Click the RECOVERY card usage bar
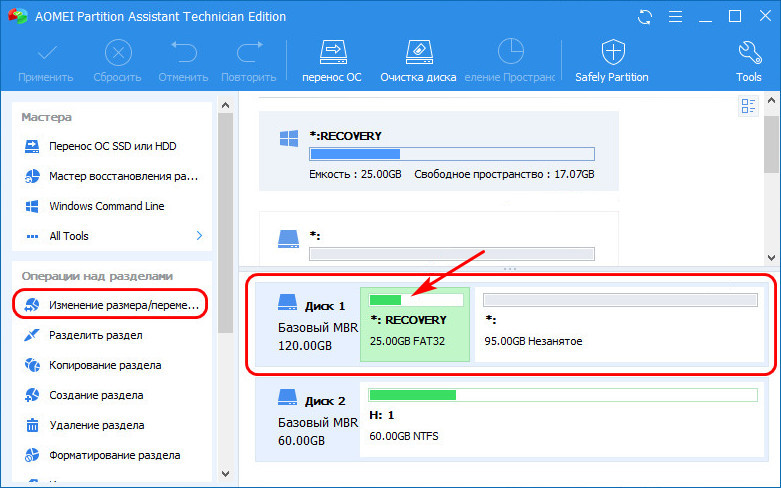This screenshot has height=488, width=781. [x=452, y=154]
